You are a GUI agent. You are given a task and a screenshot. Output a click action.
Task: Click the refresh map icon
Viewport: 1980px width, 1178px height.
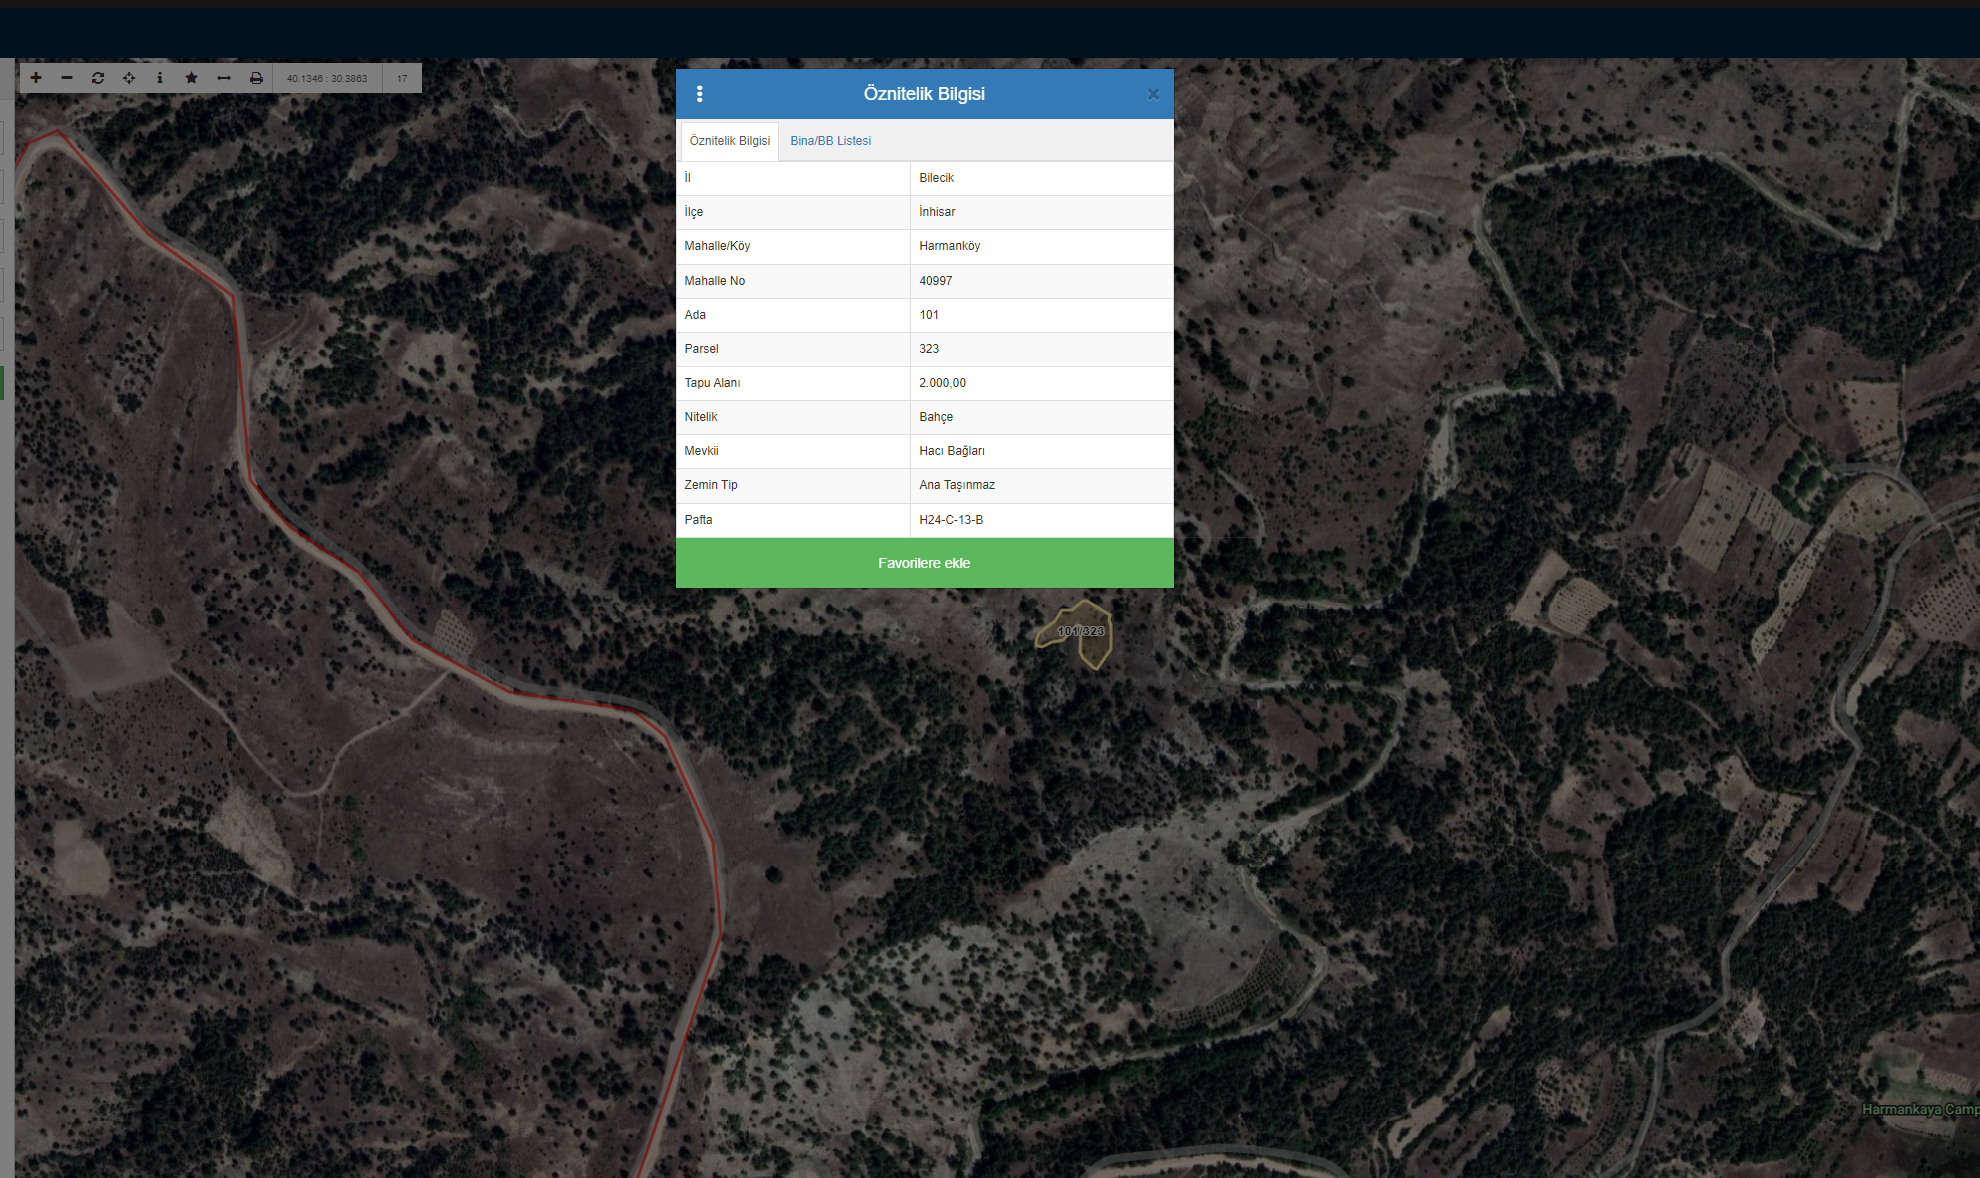click(x=98, y=78)
